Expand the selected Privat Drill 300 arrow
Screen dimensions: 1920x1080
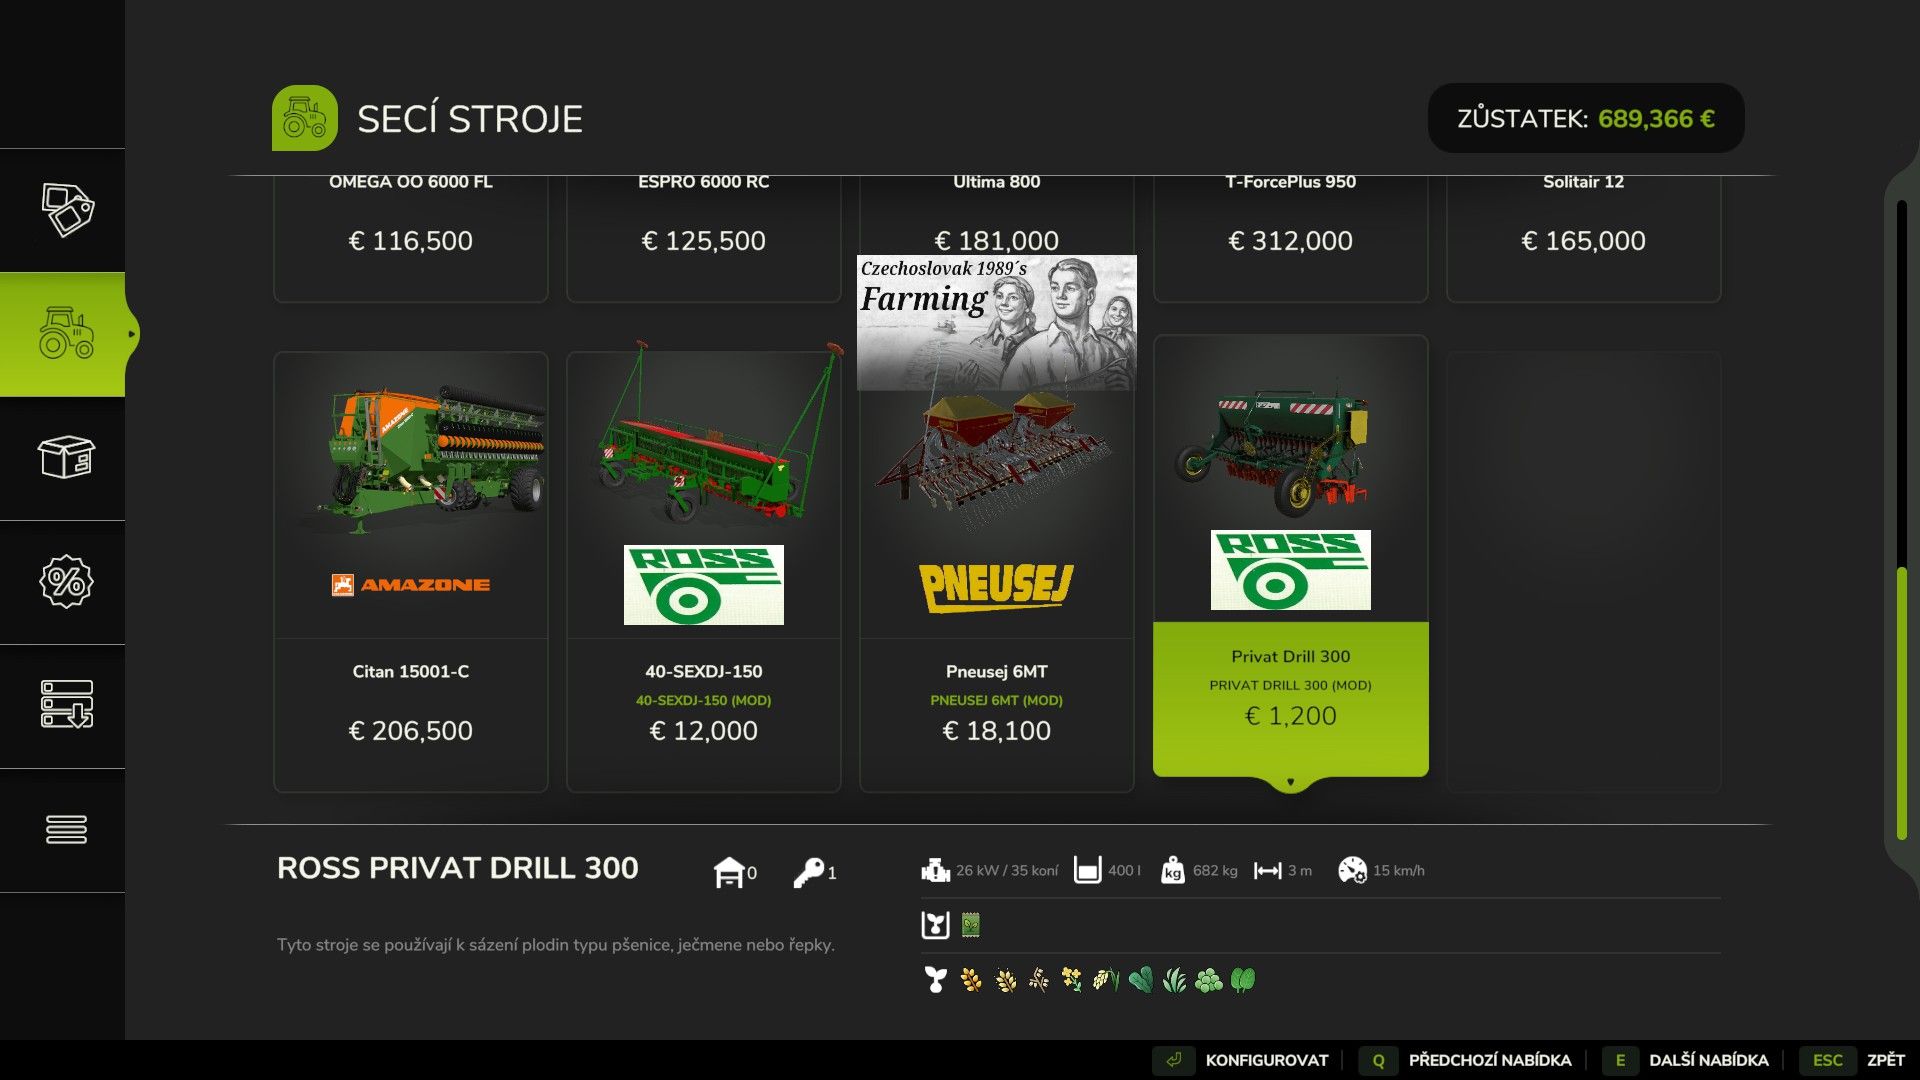[1290, 782]
